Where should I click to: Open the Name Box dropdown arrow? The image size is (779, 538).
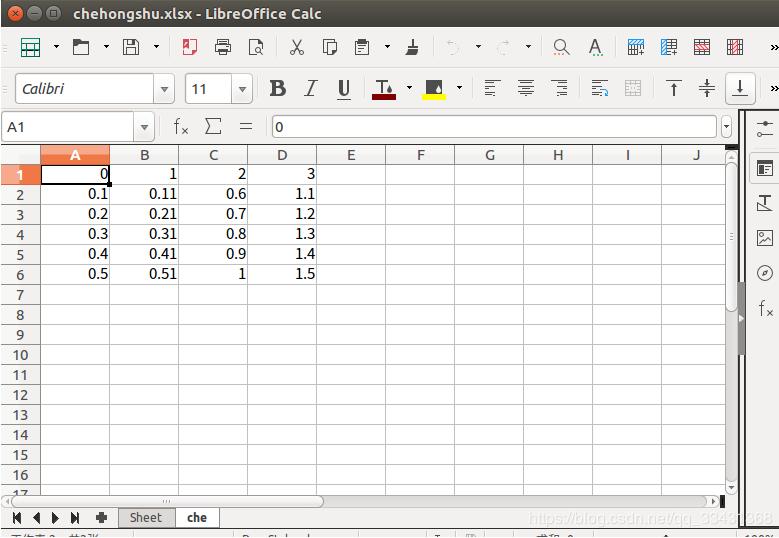click(144, 127)
